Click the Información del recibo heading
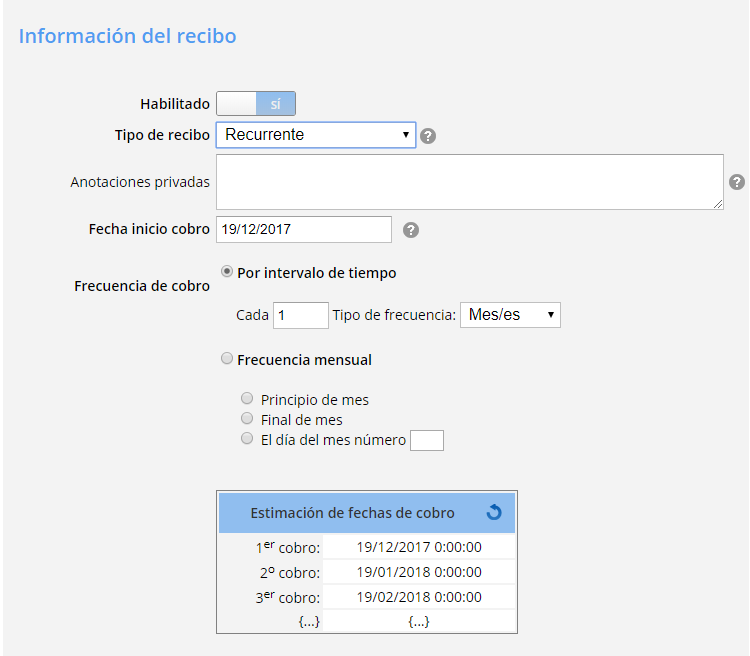Viewport: 750px width, 656px height. pos(128,36)
